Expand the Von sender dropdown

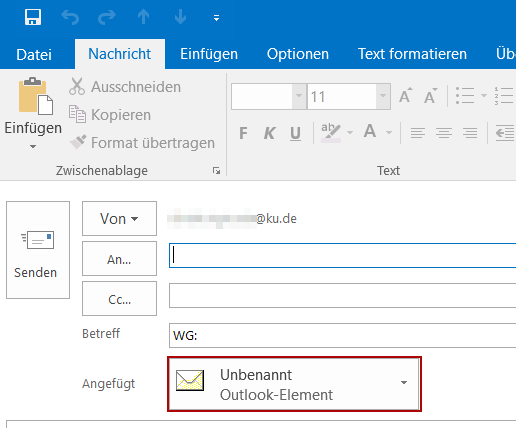click(x=119, y=219)
